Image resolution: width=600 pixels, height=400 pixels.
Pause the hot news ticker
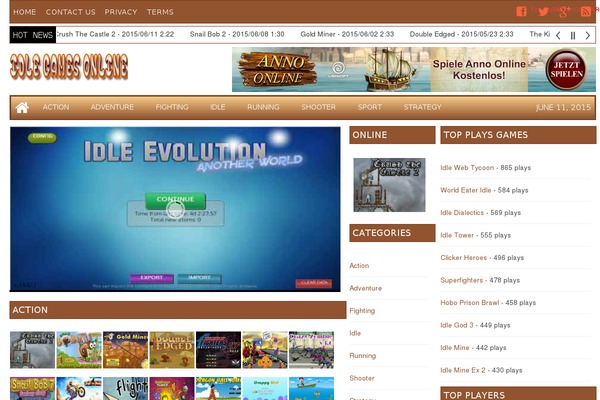(x=573, y=36)
